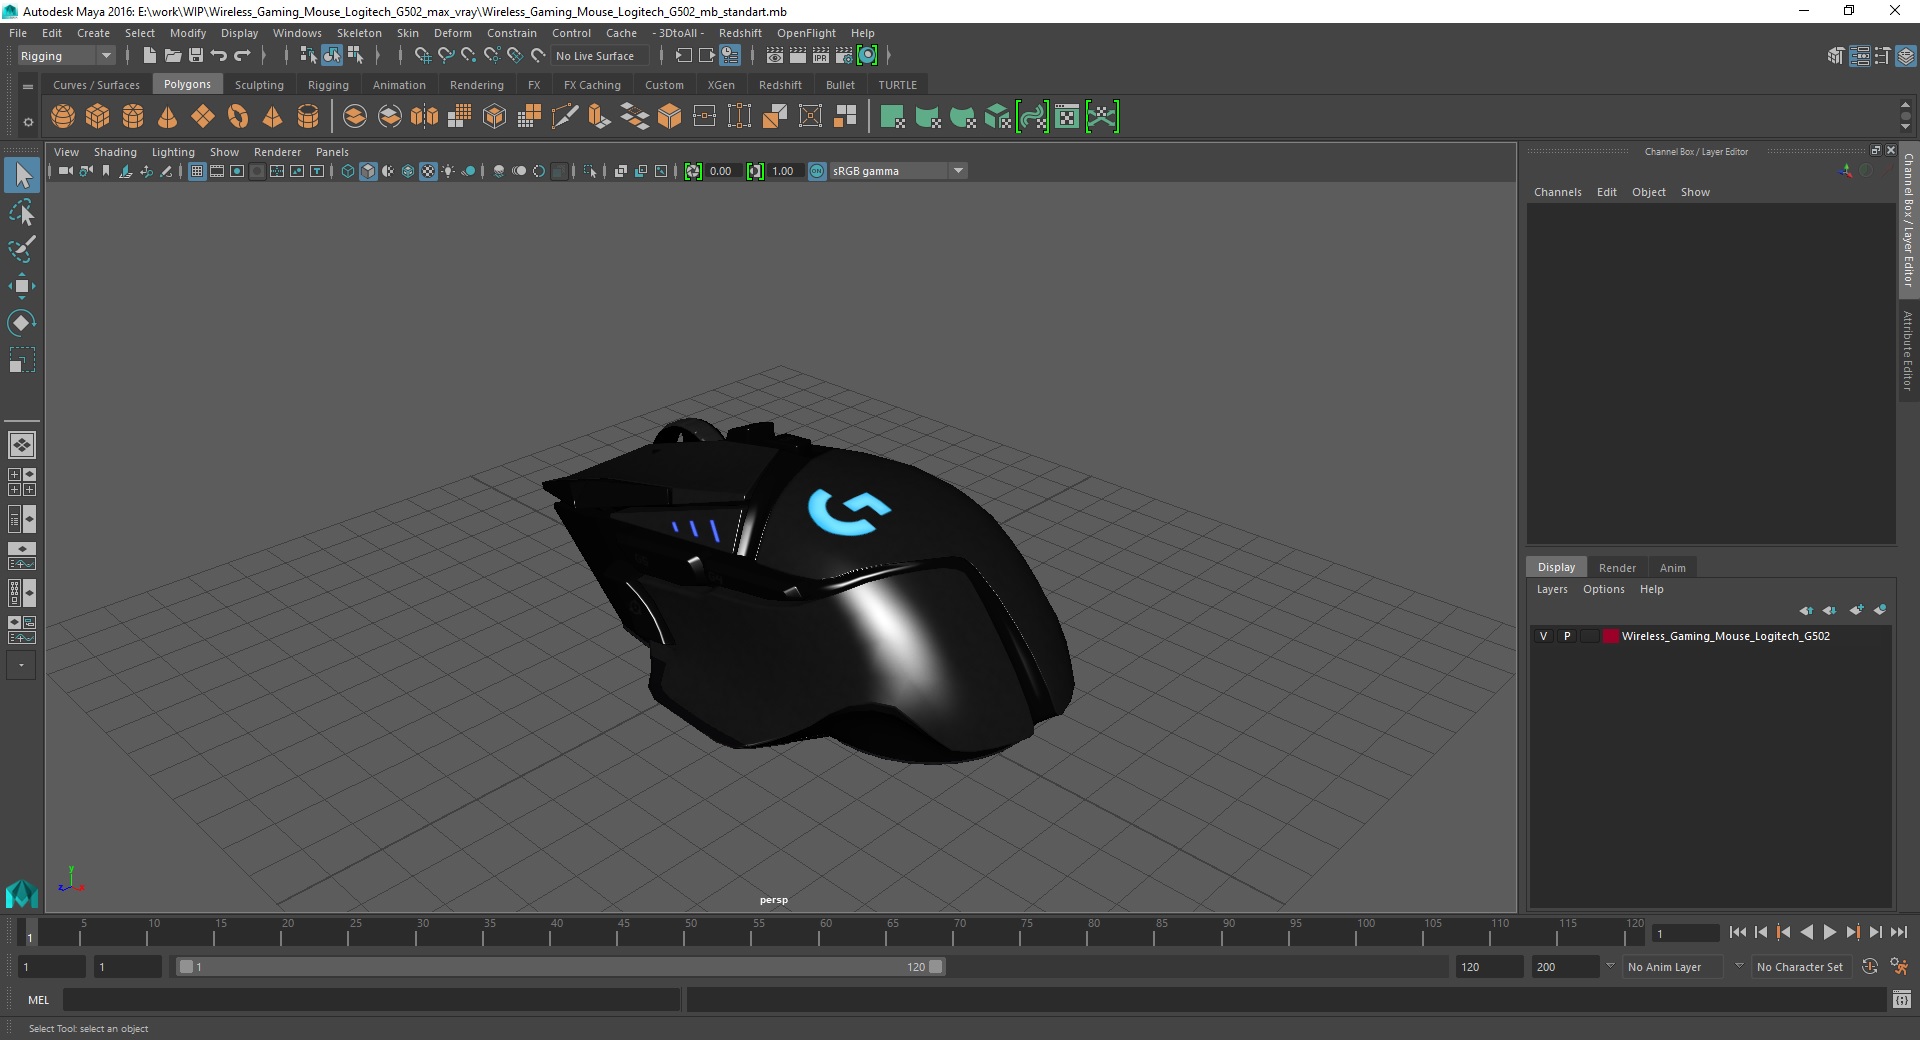Screen dimensions: 1920x1040
Task: Switch to the FX Caching shelf tab
Action: tap(592, 85)
